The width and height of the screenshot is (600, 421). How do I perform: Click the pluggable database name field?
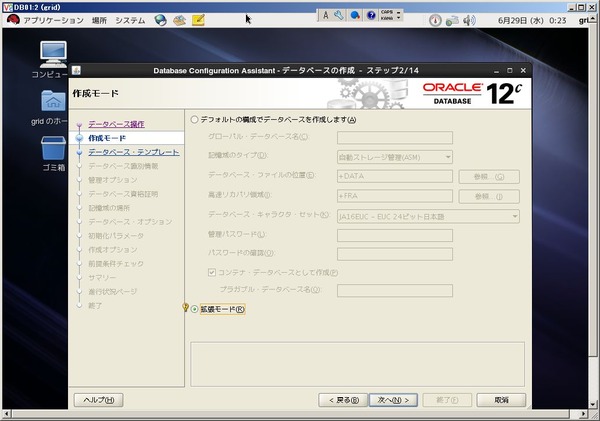395,290
